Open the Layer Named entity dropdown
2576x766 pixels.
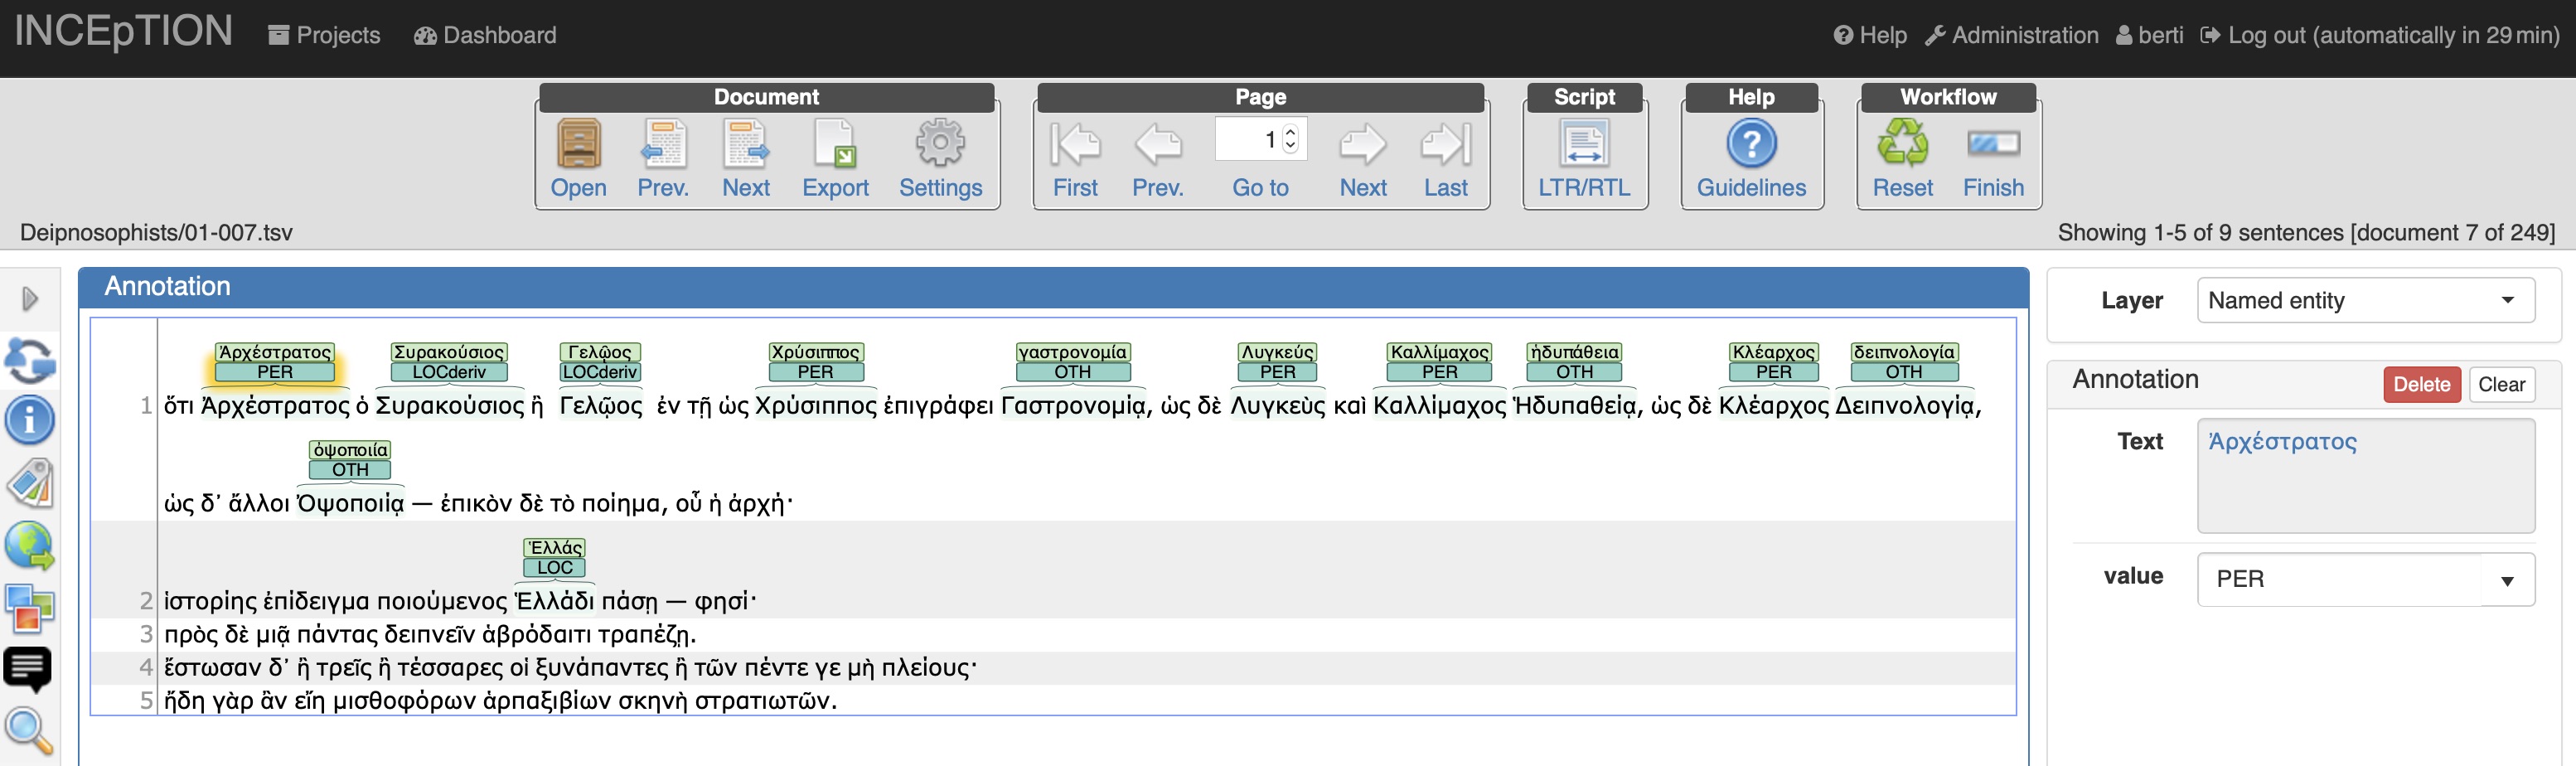[x=2365, y=301]
